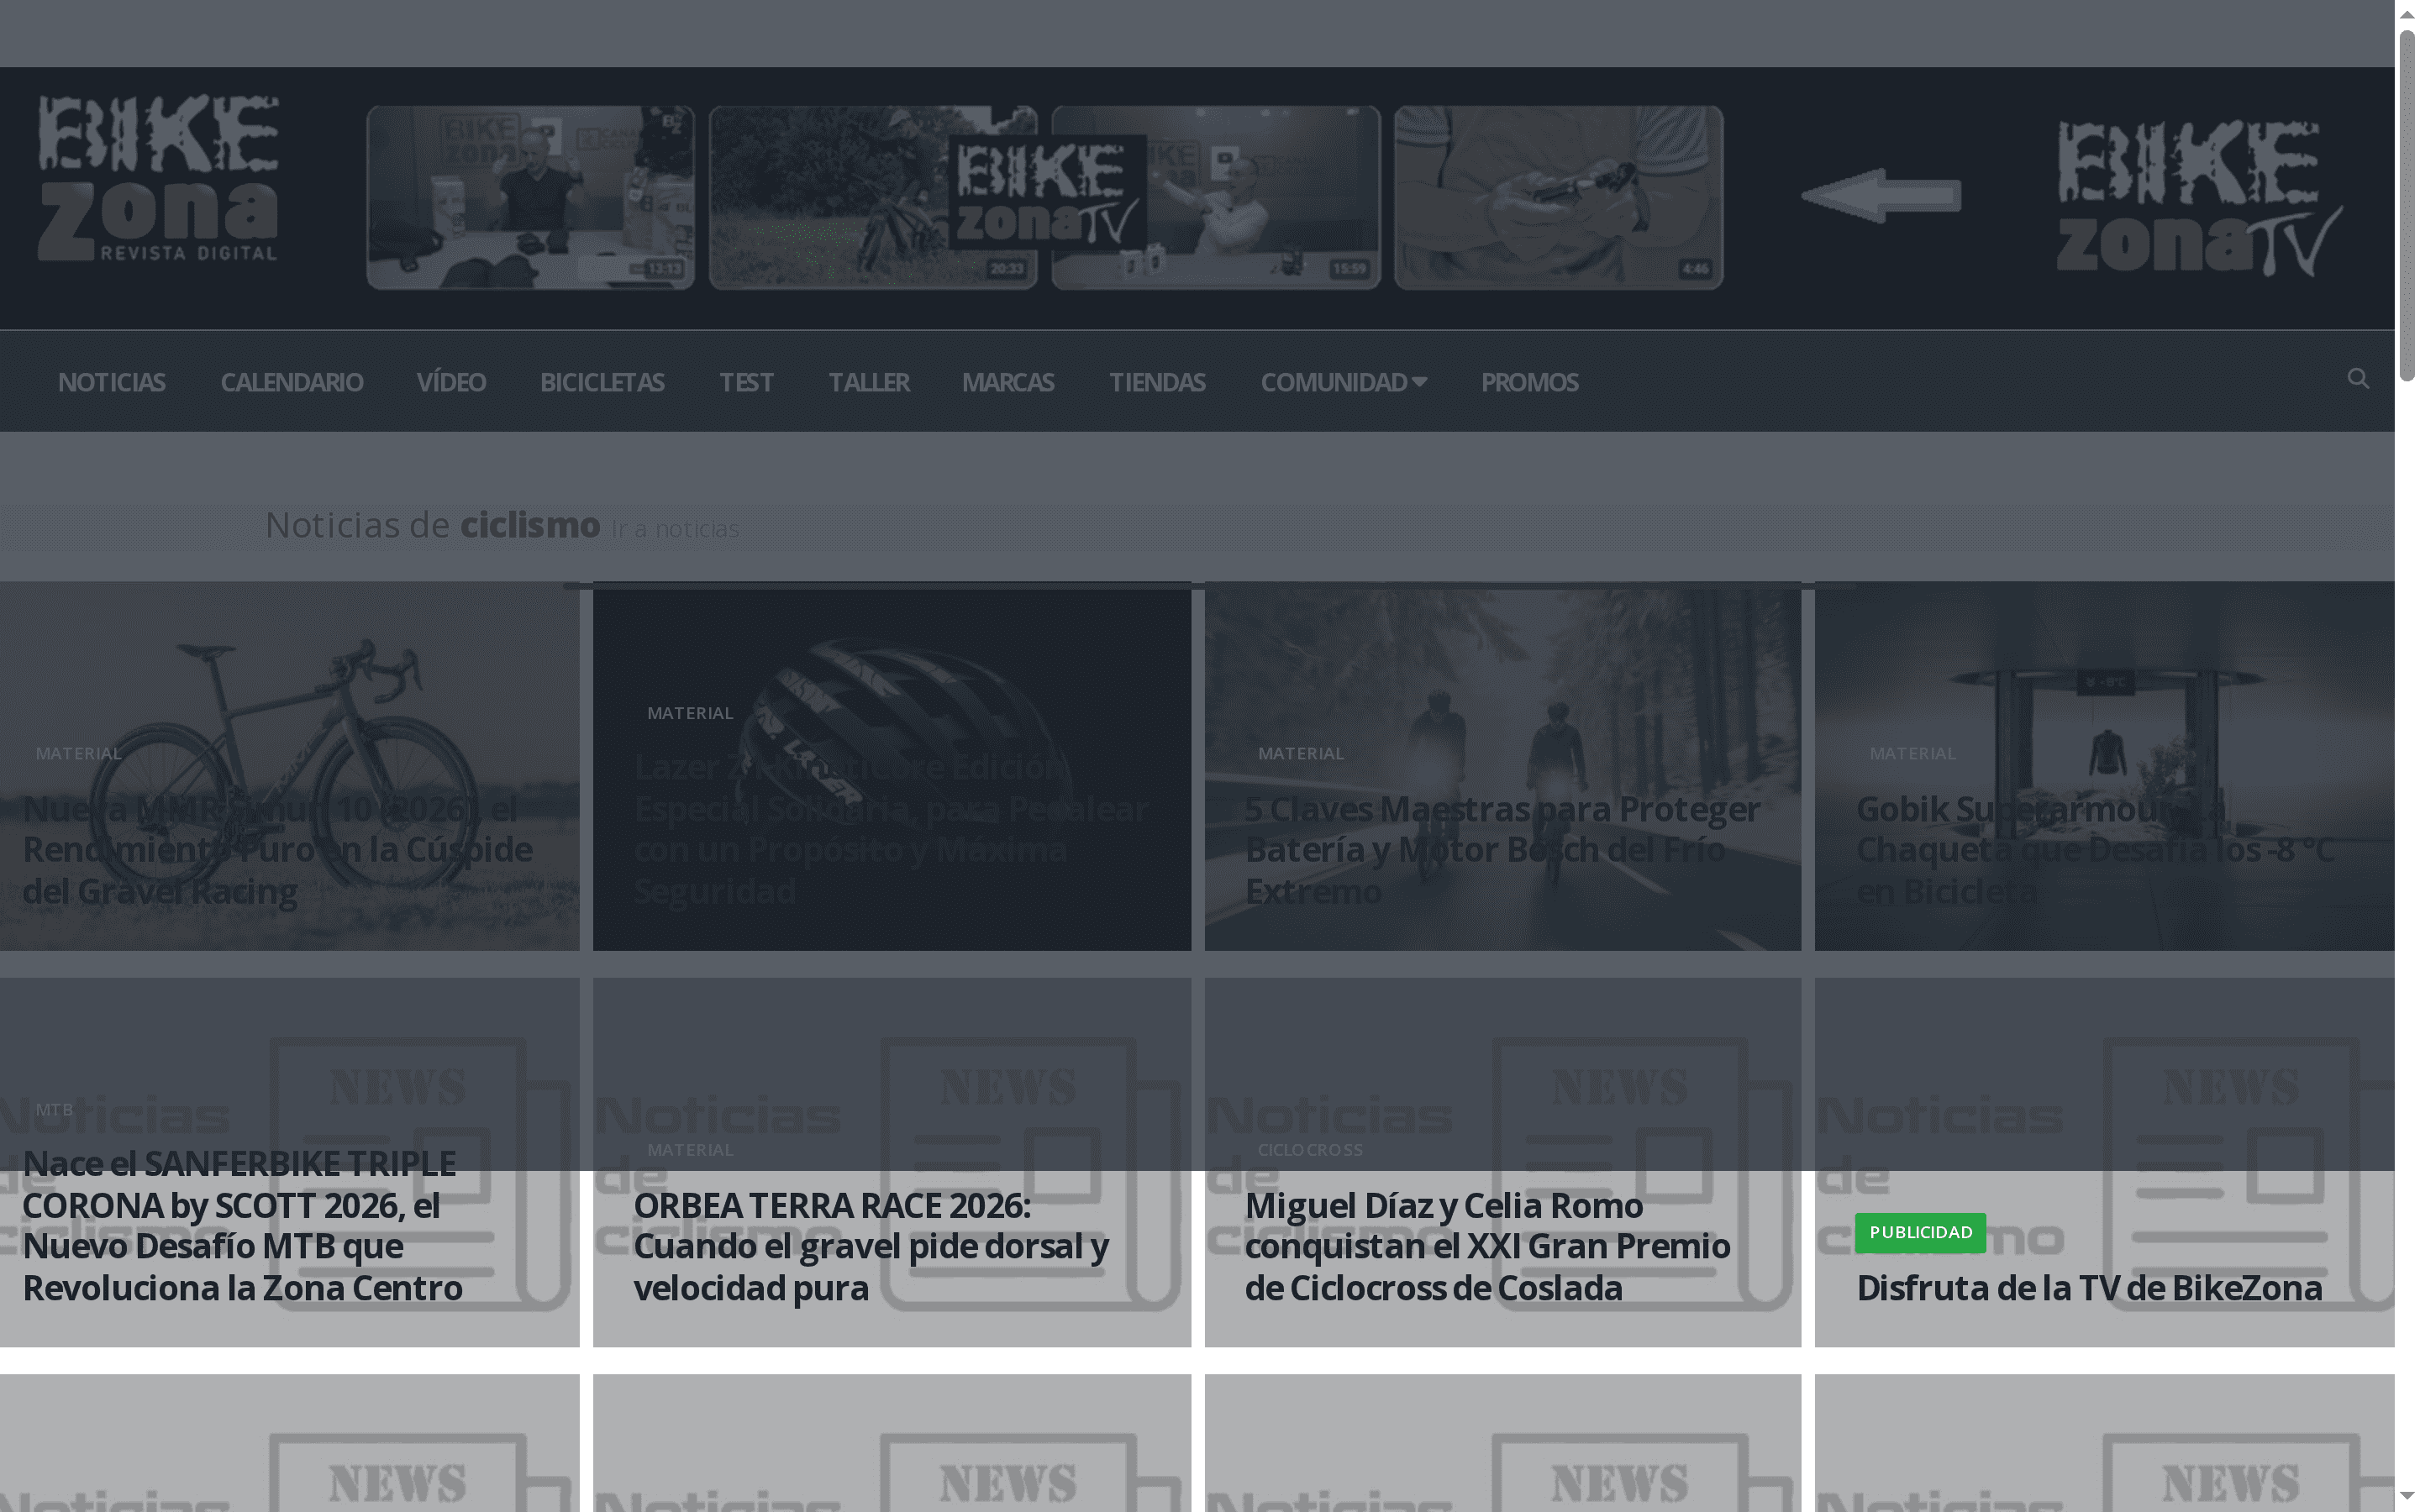Open the search magnifier icon
The width and height of the screenshot is (2420, 1512).
pyautogui.click(x=2358, y=379)
